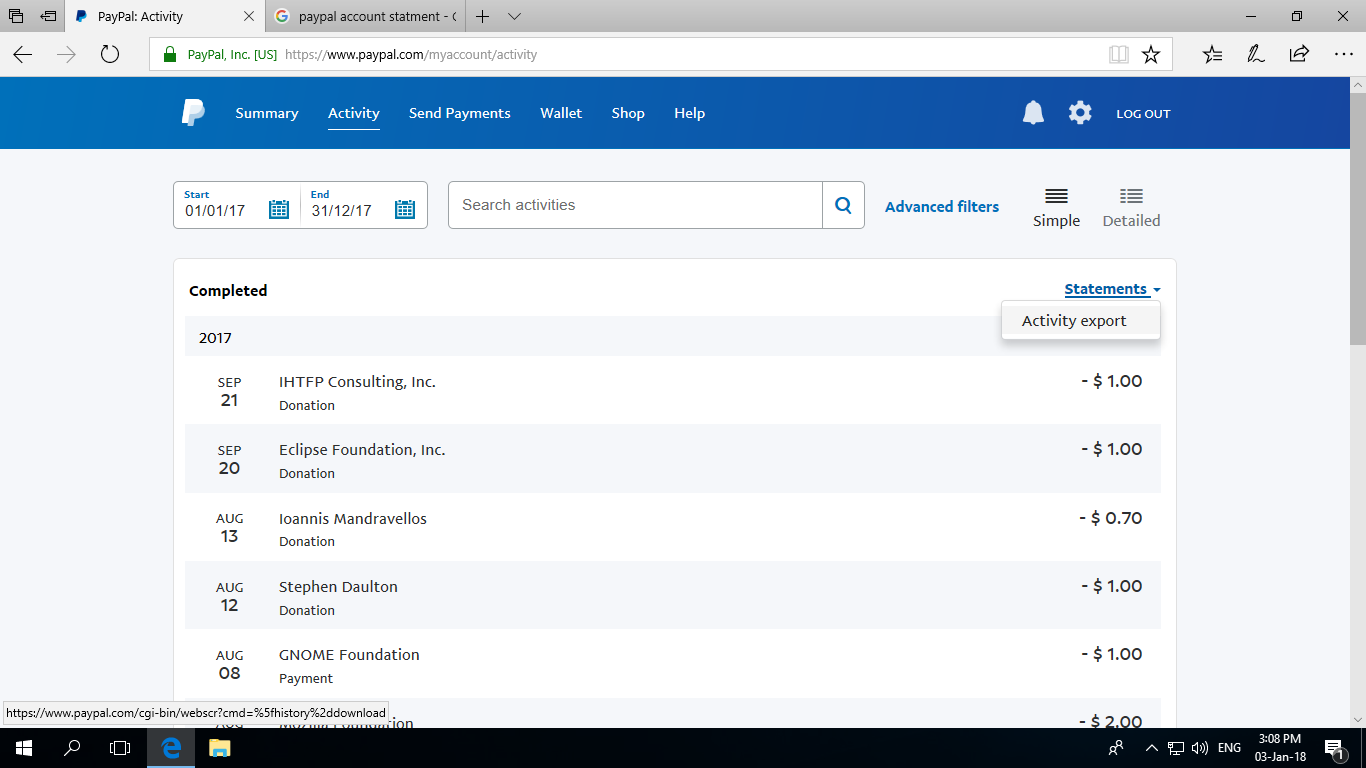Open Edge settings with the ellipsis menu
The height and width of the screenshot is (768, 1366).
click(1345, 54)
